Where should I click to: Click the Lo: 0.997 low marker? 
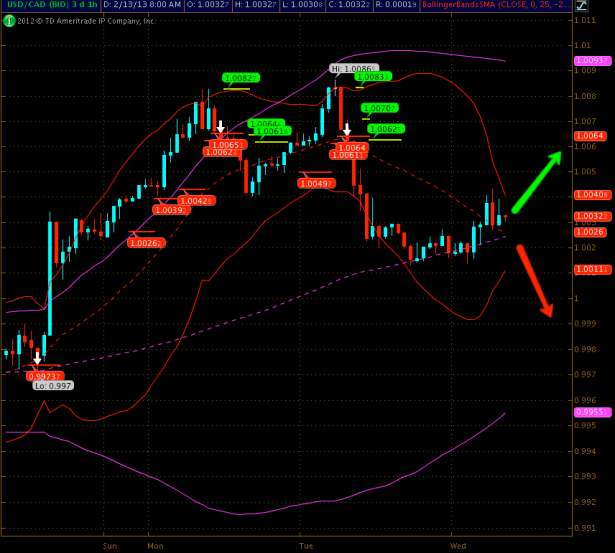pyautogui.click(x=52, y=385)
